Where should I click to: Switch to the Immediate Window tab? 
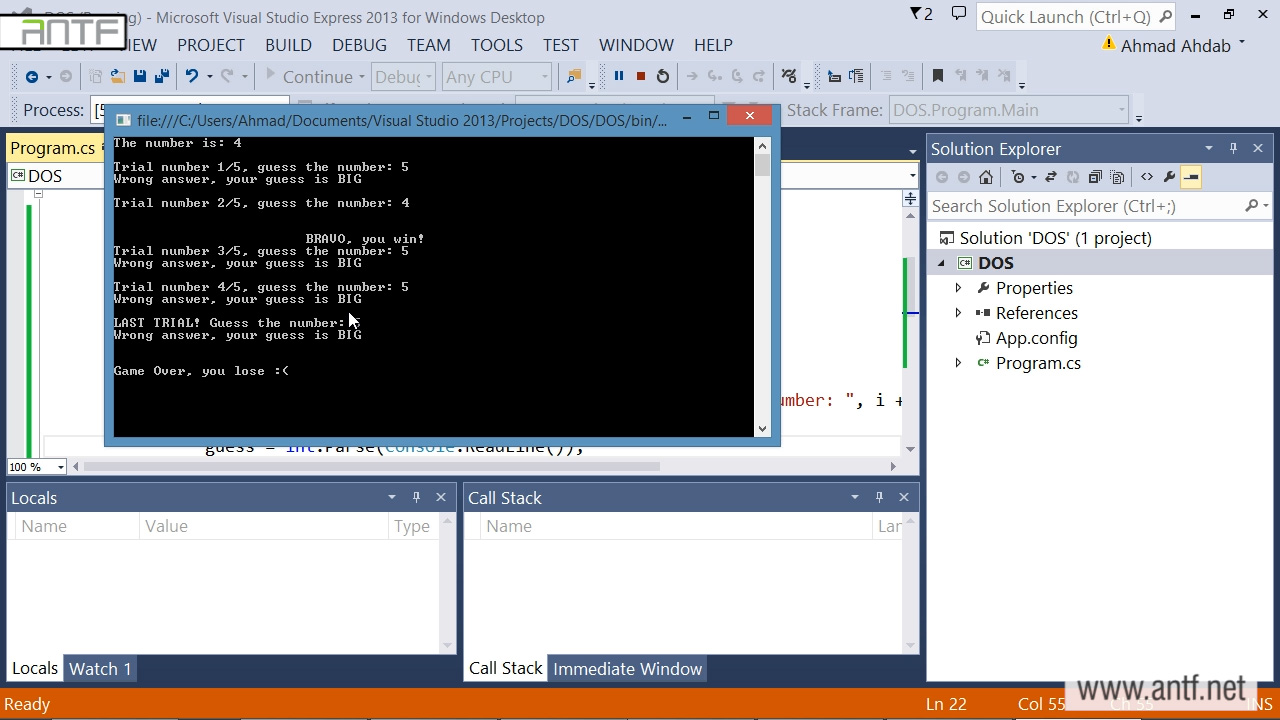coord(627,669)
